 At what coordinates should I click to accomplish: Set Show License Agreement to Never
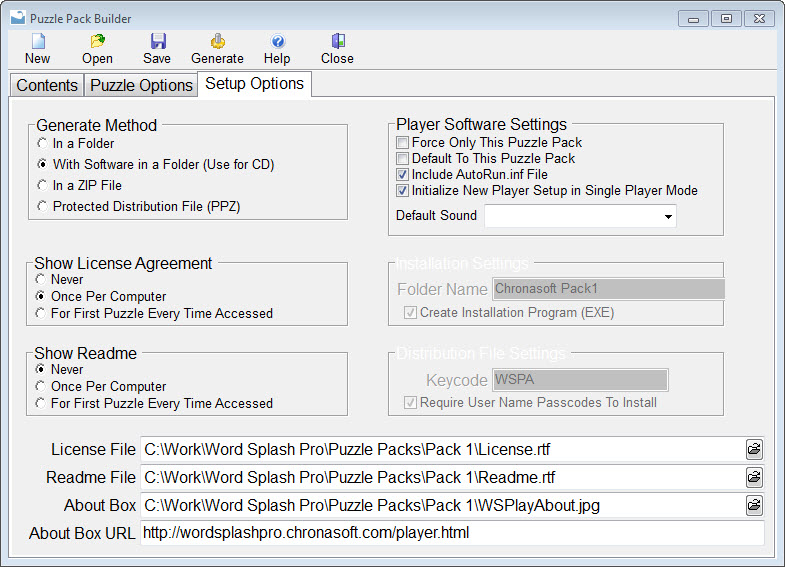[x=41, y=280]
